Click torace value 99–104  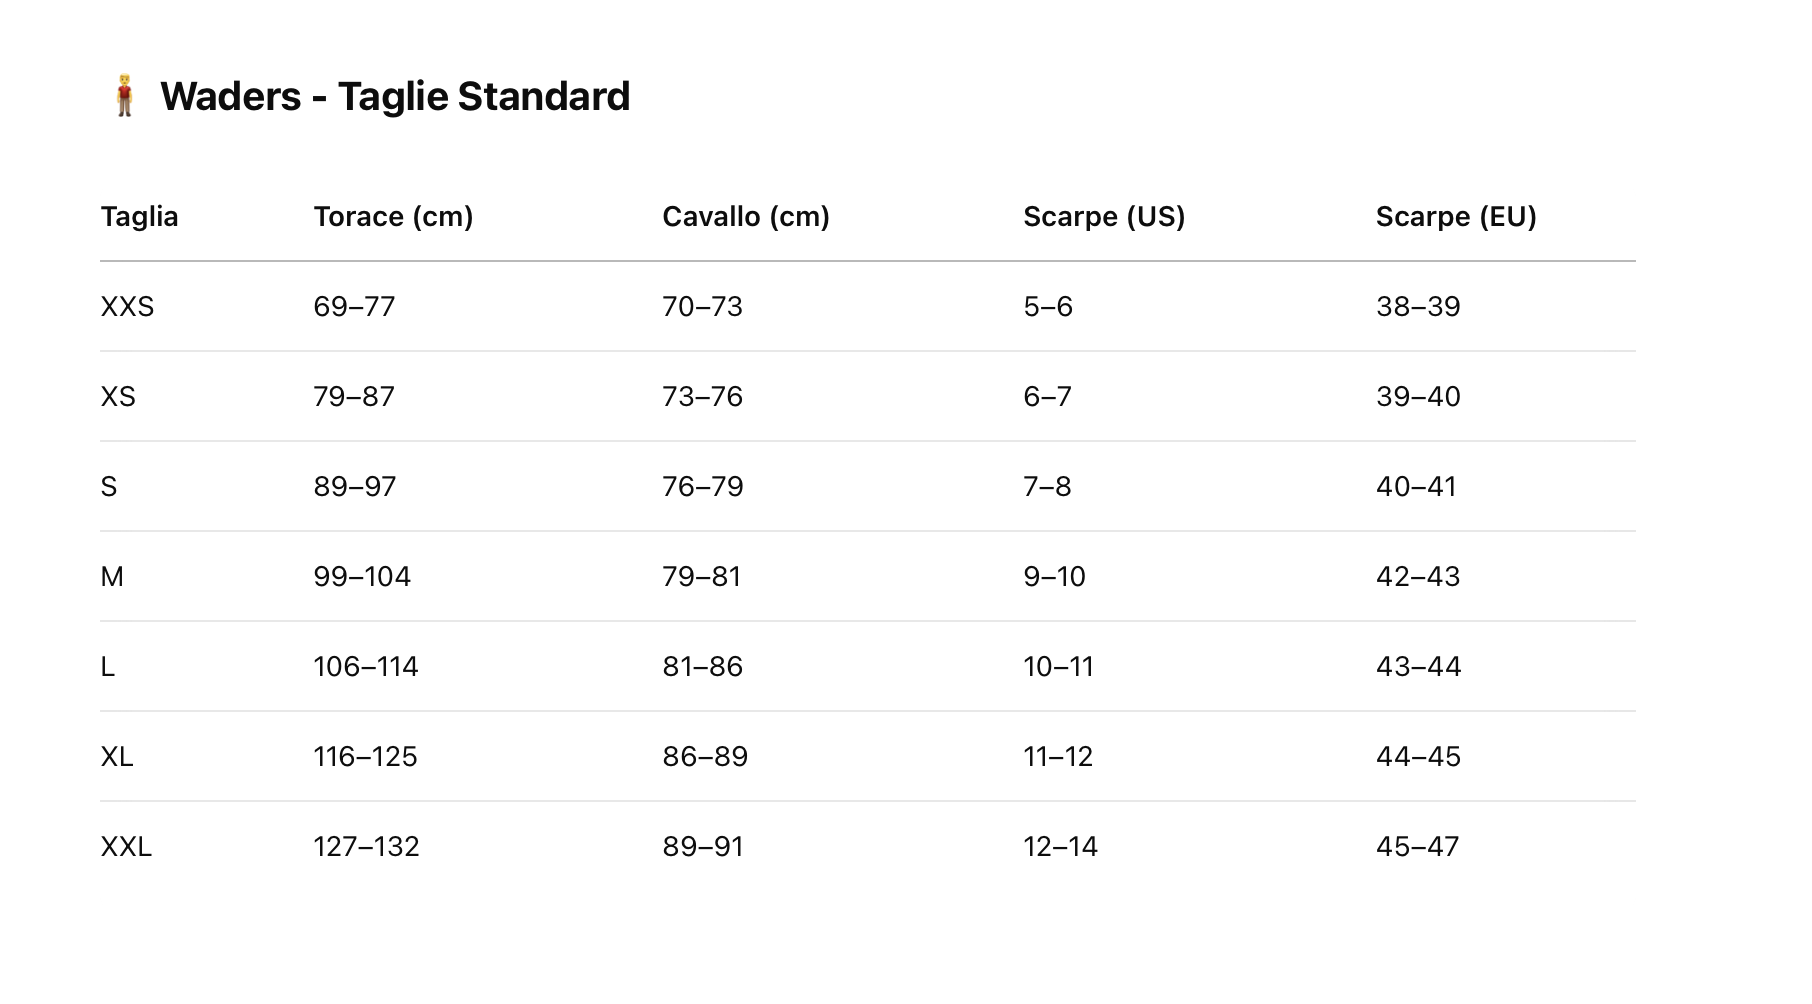[362, 577]
